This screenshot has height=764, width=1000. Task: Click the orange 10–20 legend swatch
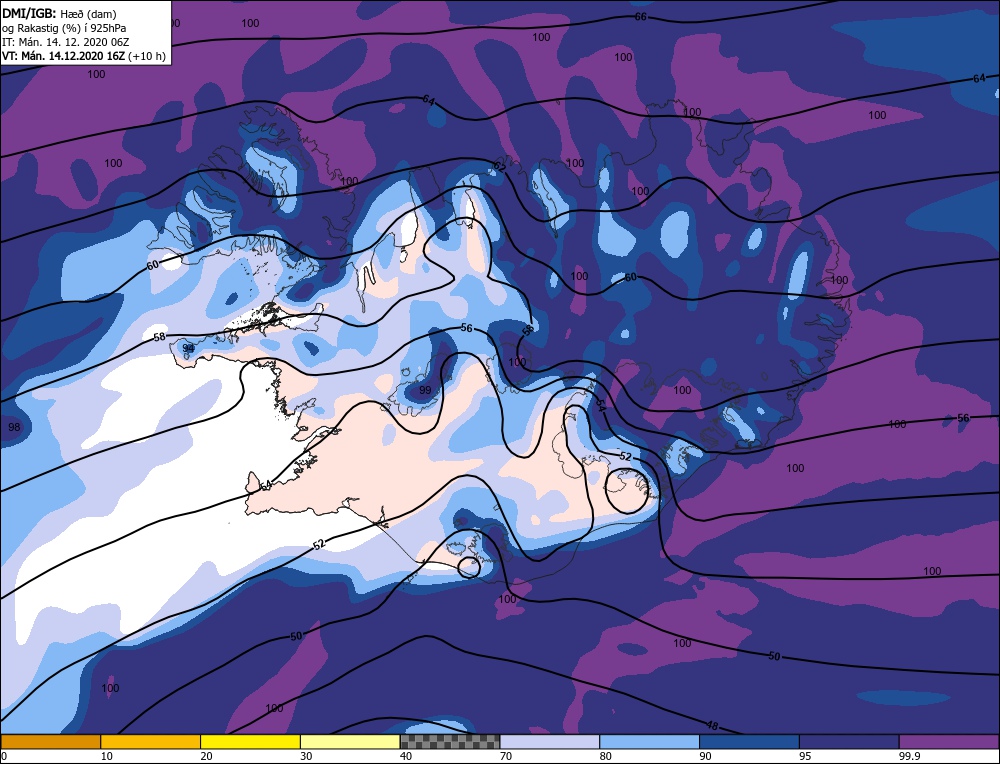151,741
